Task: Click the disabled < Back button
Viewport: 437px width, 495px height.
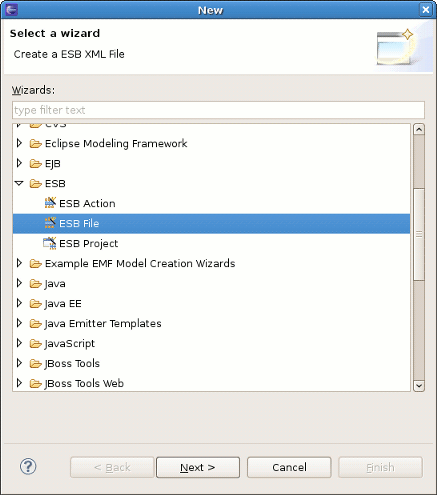Action: tap(112, 467)
